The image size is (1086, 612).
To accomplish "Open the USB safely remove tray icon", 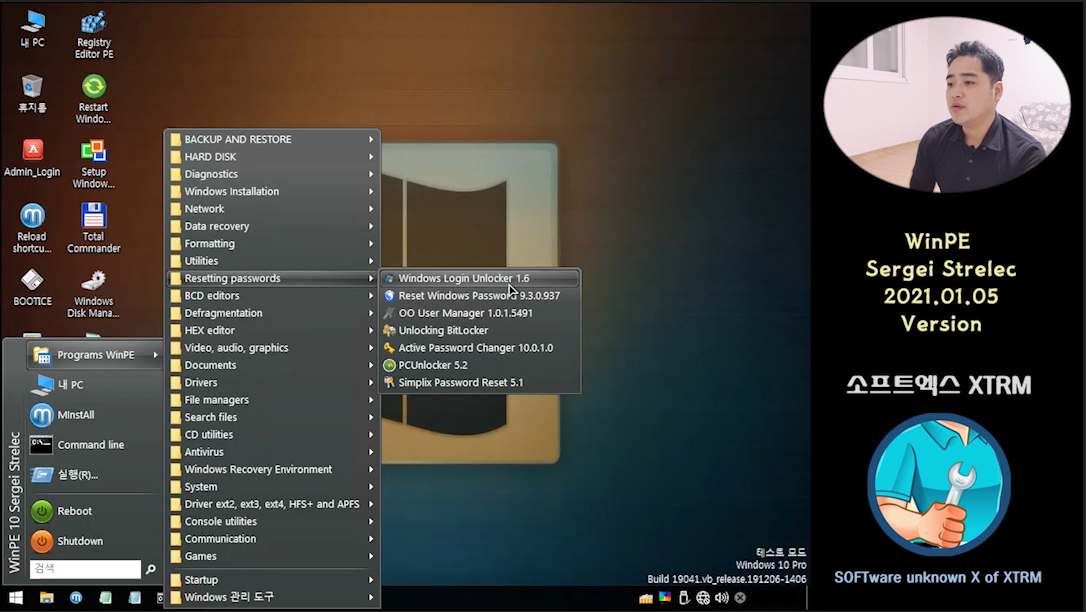I will coord(684,597).
